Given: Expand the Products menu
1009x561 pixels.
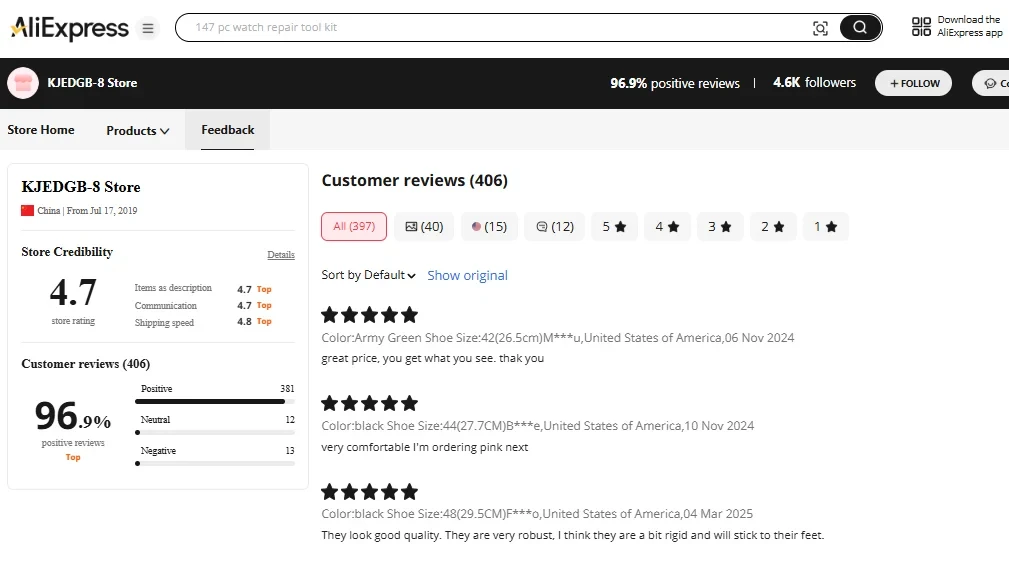Looking at the screenshot, I should [x=138, y=131].
